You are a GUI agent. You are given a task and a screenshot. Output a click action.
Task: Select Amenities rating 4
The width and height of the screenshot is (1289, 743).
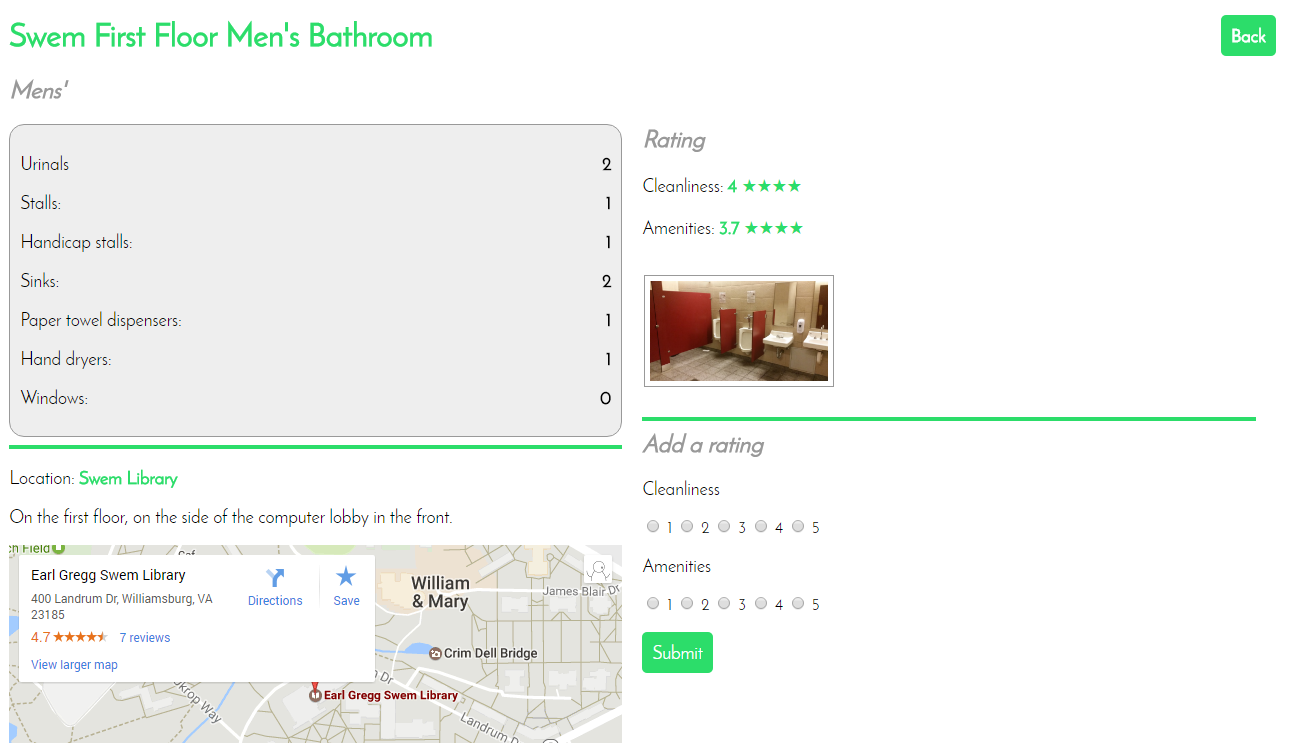[761, 603]
